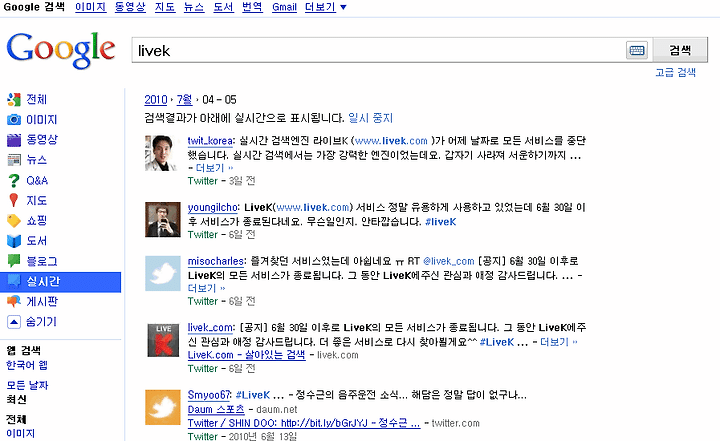
Task: Select the 실시간 label in sidebar
Action: click(43, 281)
